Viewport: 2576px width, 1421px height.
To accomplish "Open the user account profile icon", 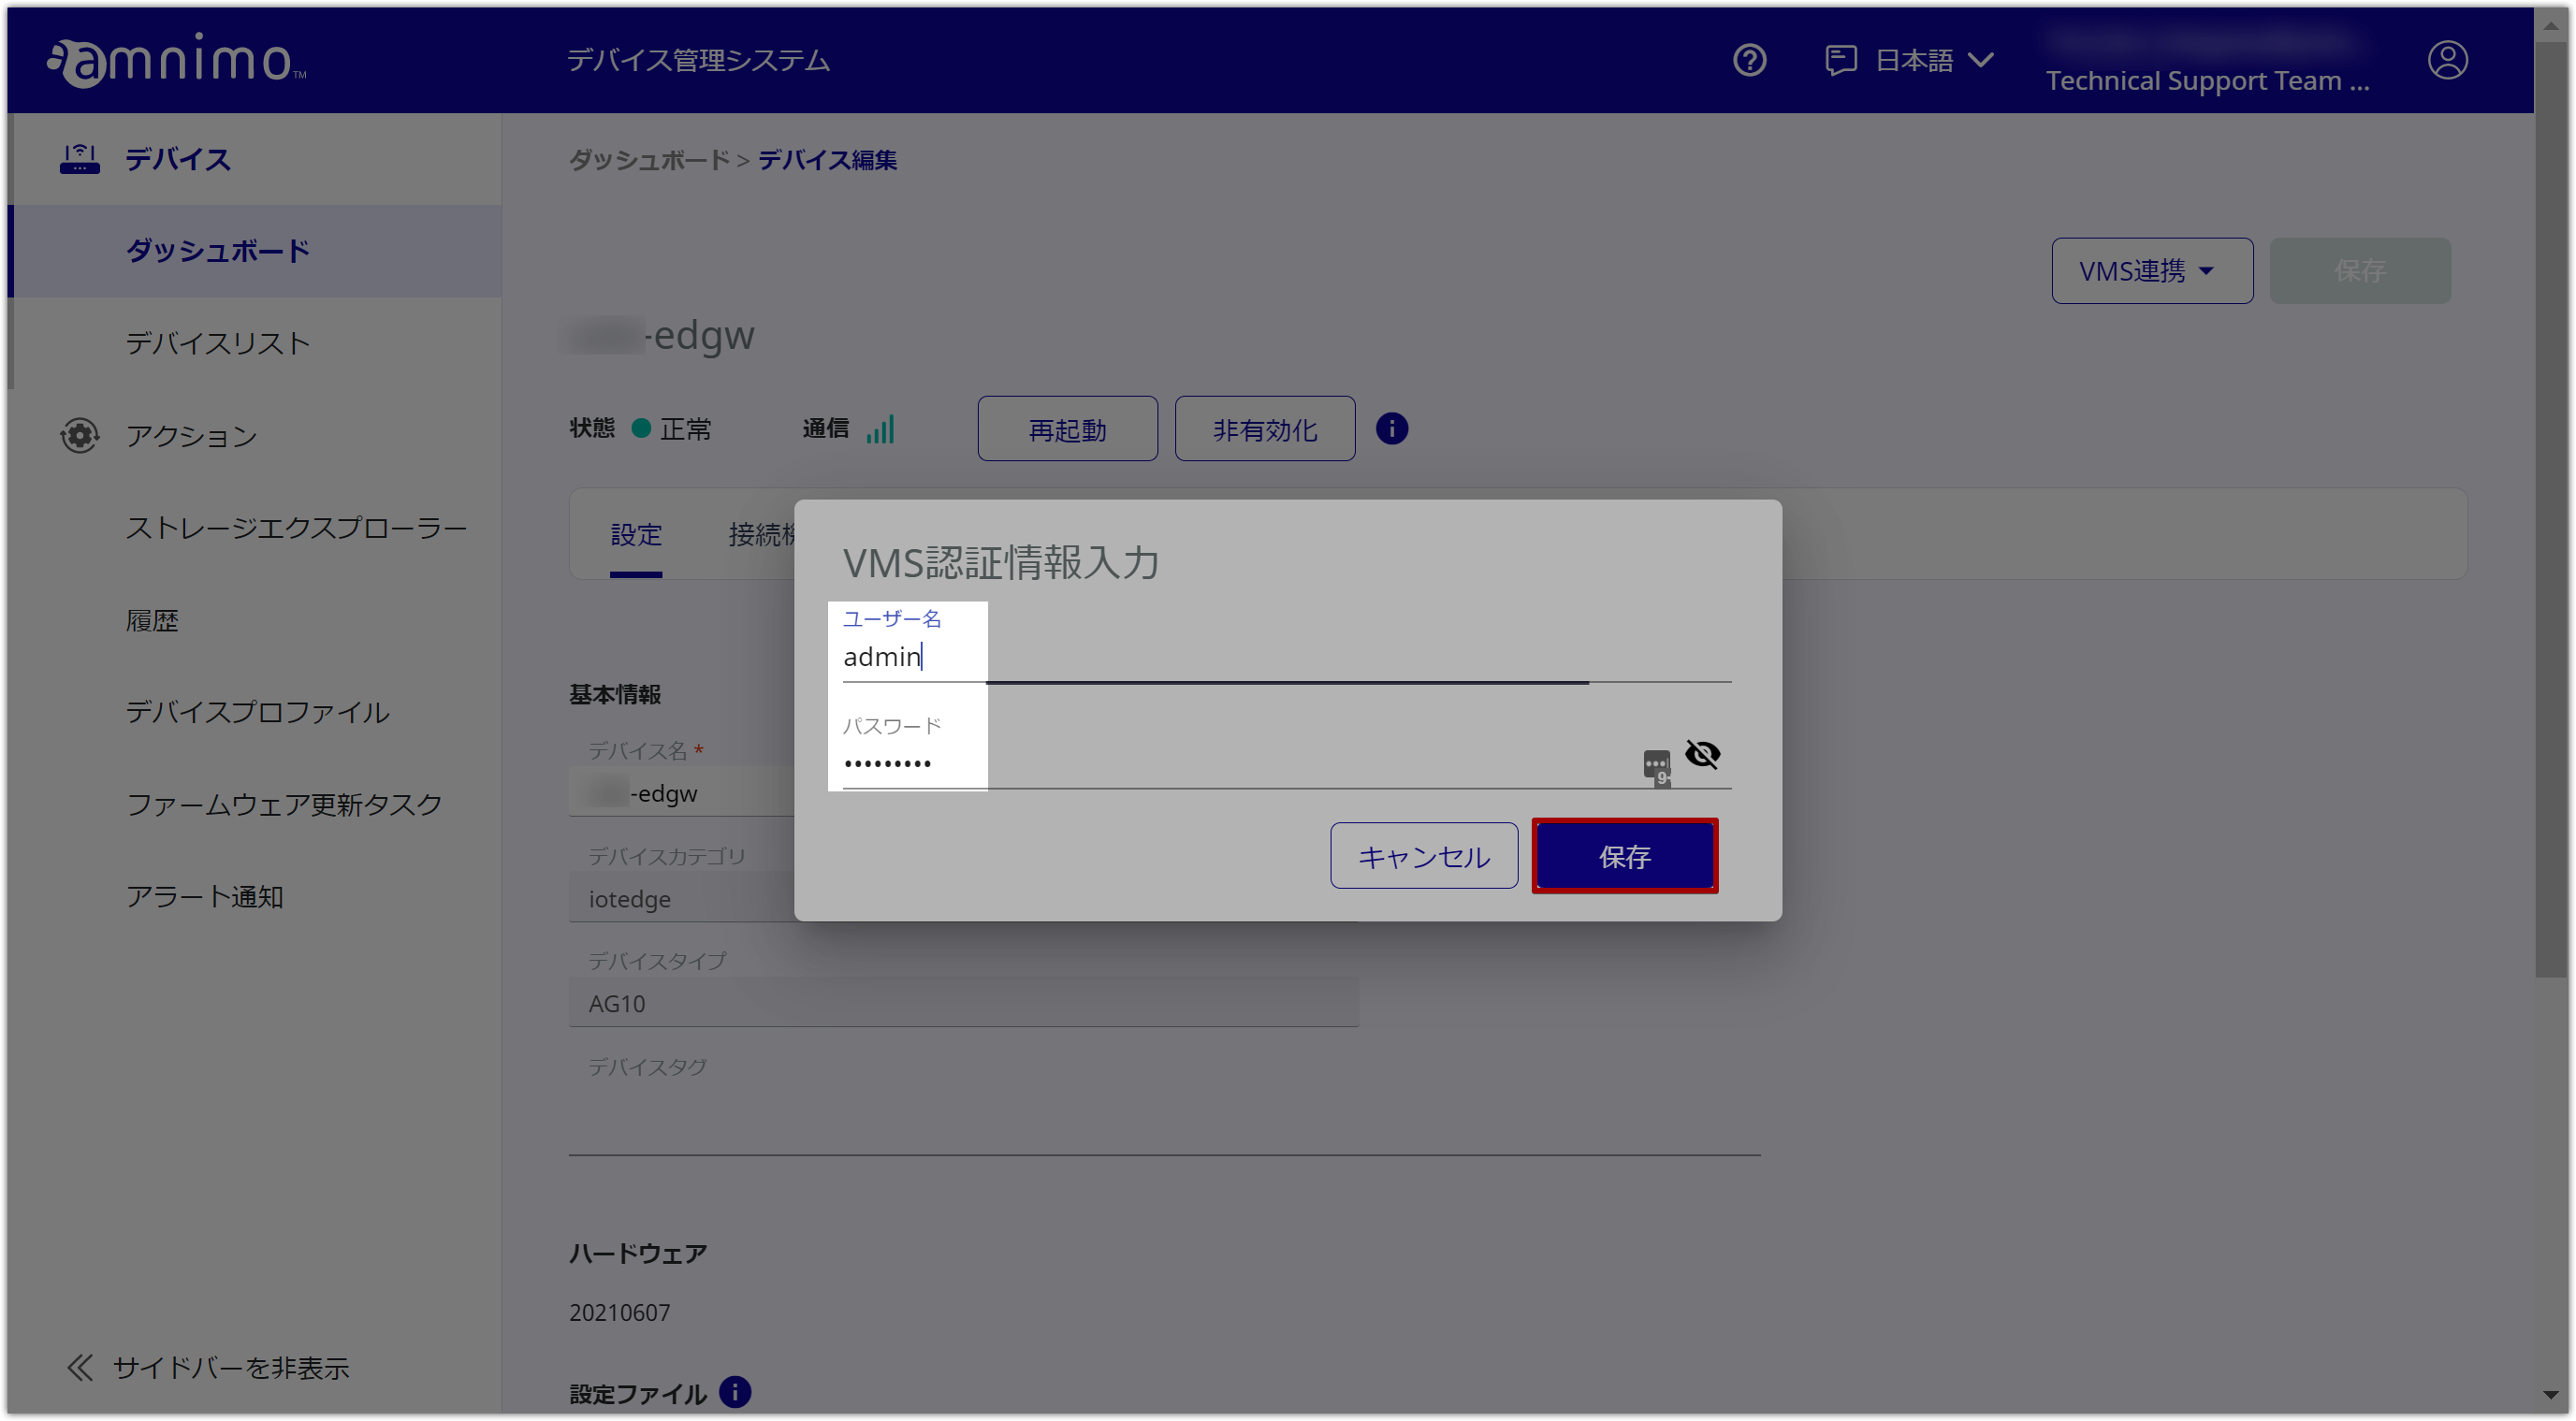I will [2447, 60].
